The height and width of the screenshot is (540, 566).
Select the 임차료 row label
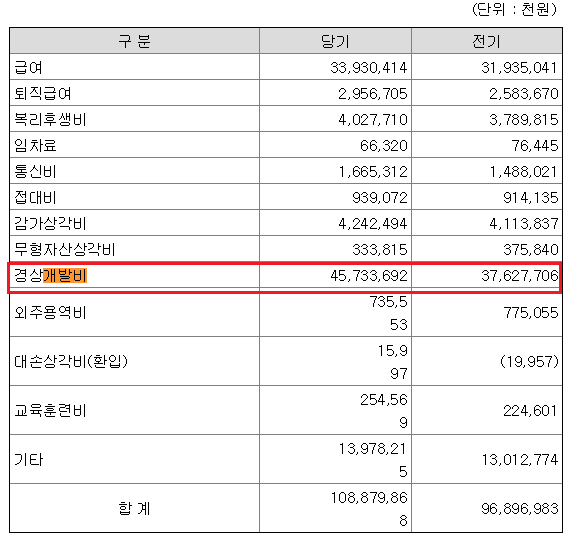click(x=35, y=145)
